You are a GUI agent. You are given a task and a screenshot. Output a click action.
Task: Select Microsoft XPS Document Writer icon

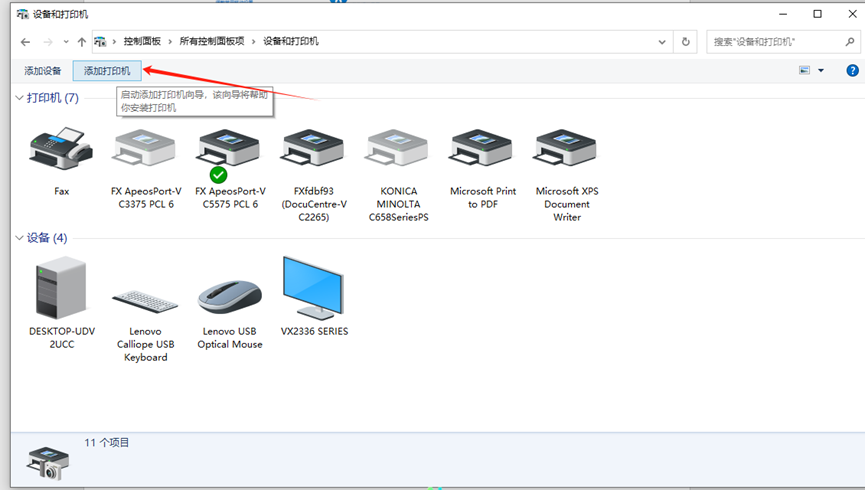(x=567, y=150)
